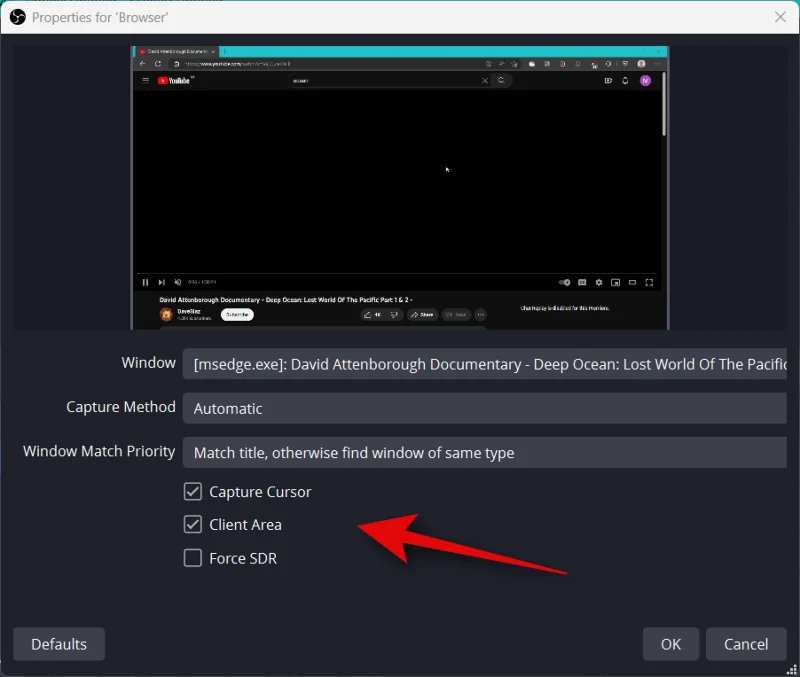This screenshot has width=800, height=677.
Task: Click the address bar URL in the preview
Action: click(x=238, y=64)
